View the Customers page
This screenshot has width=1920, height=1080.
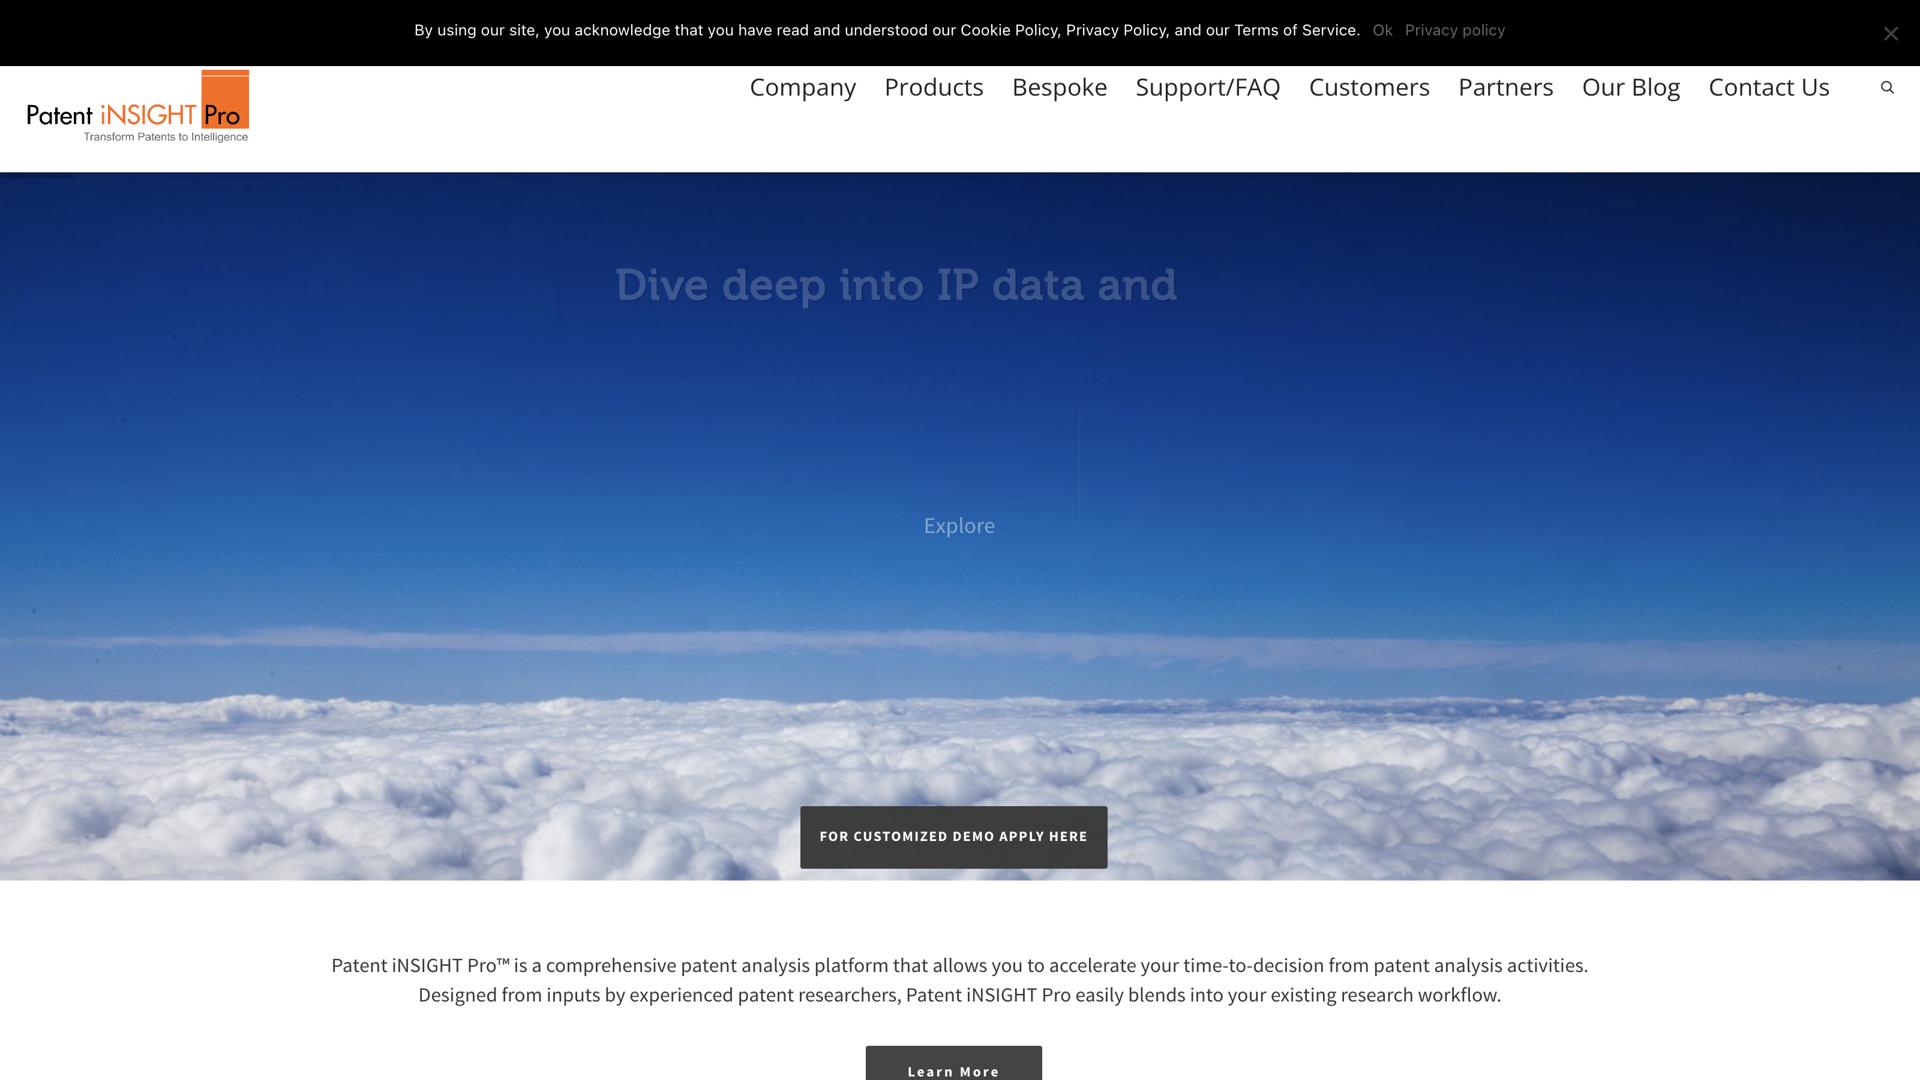tap(1369, 88)
